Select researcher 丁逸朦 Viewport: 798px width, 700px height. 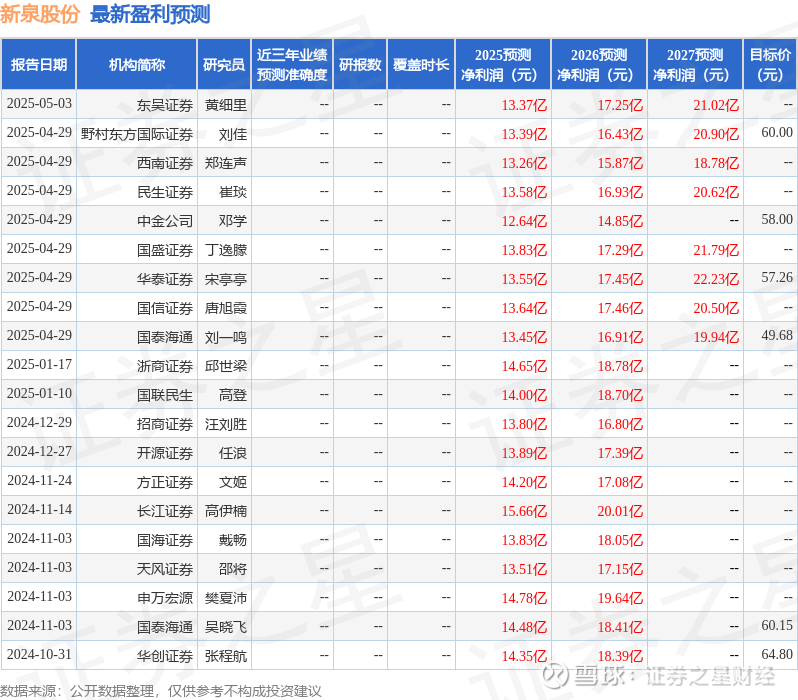pyautogui.click(x=225, y=250)
